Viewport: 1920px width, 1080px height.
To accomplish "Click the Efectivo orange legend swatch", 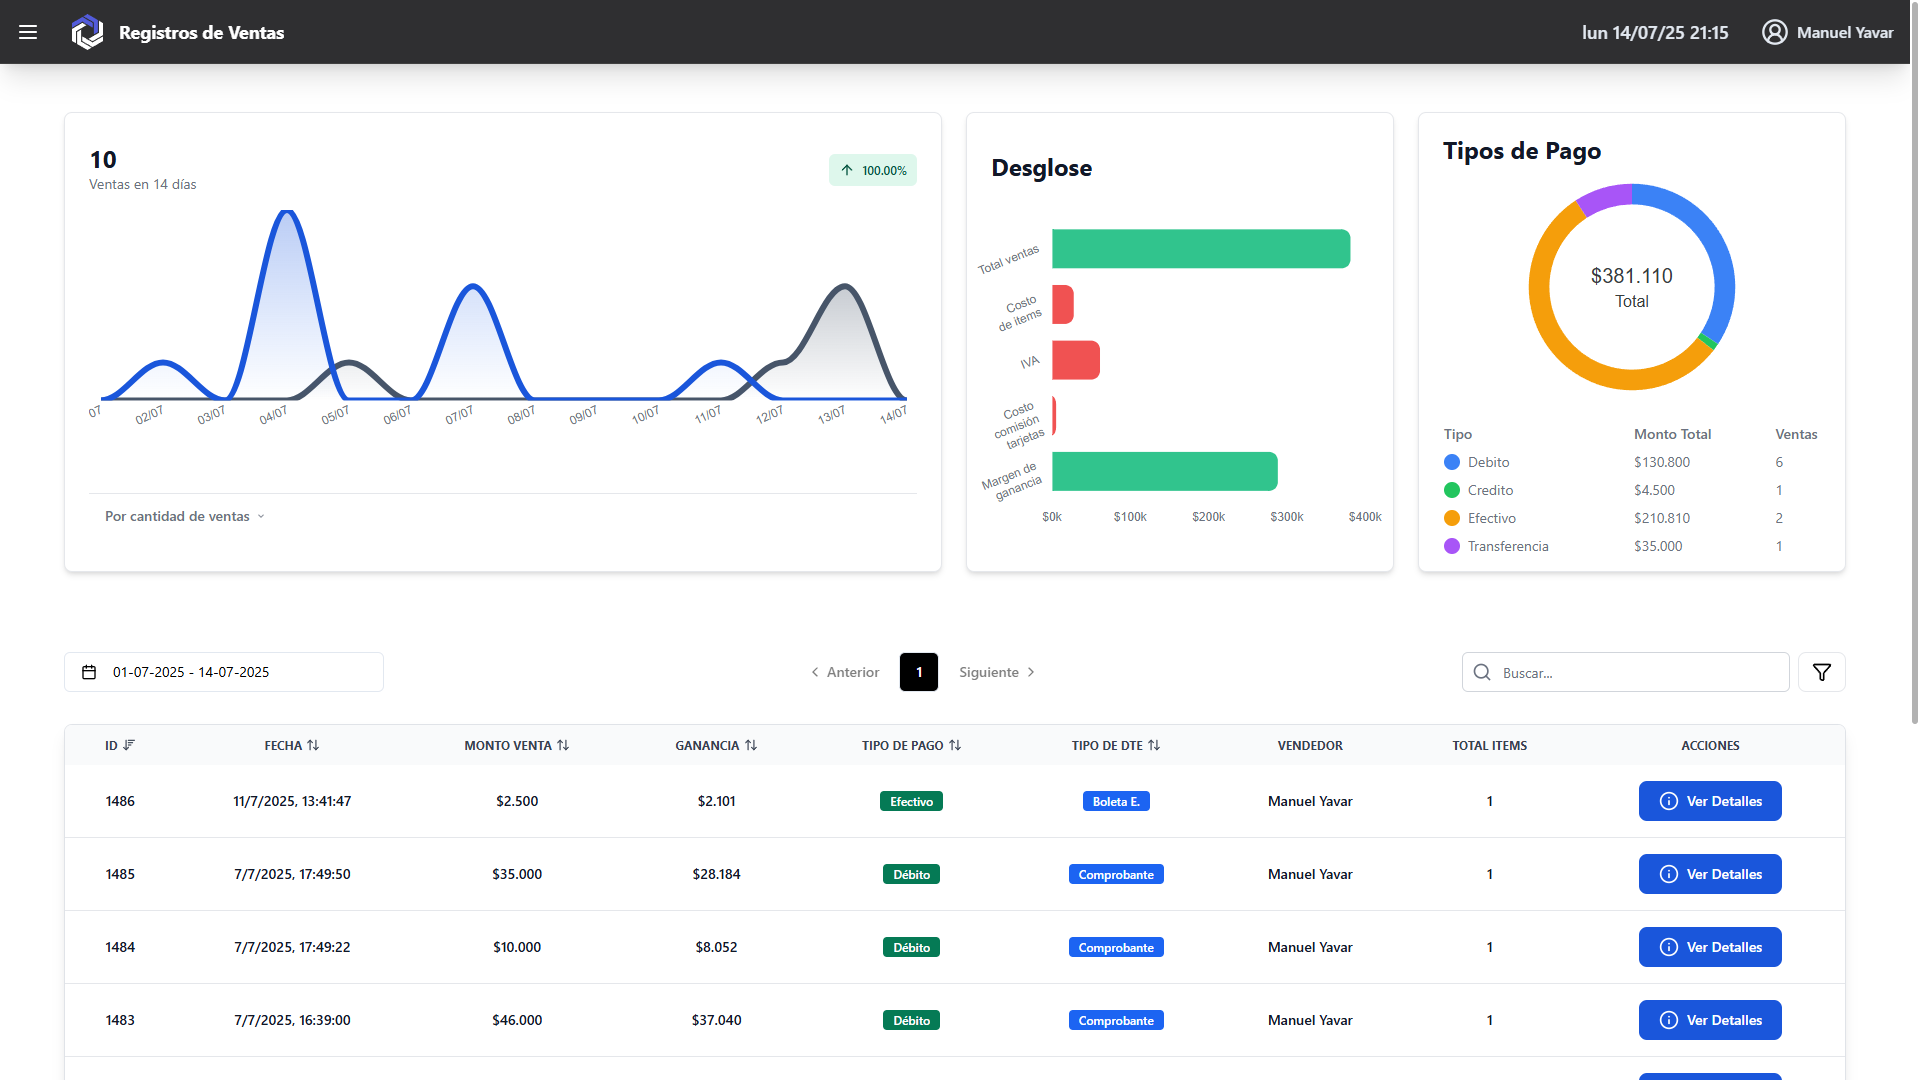I will pos(1451,518).
